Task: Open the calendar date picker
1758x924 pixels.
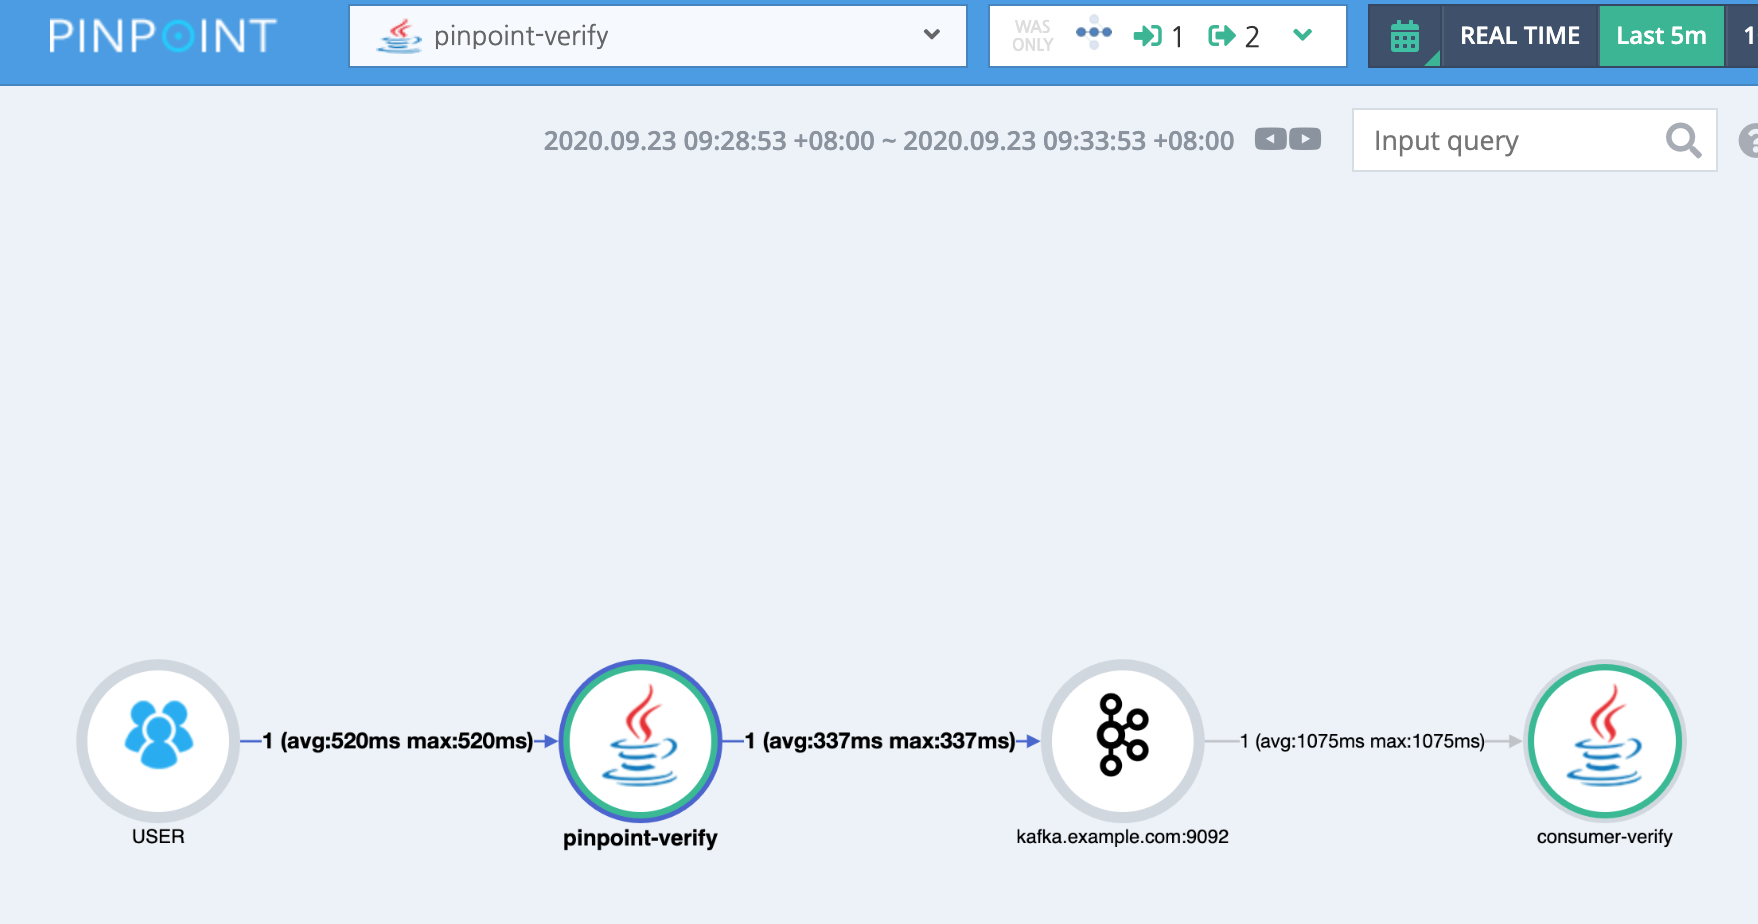Action: click(1405, 36)
